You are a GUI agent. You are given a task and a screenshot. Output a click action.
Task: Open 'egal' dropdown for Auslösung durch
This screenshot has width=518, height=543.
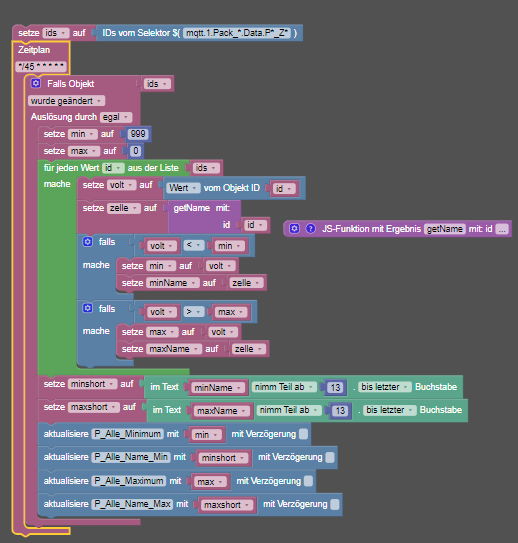116,117
